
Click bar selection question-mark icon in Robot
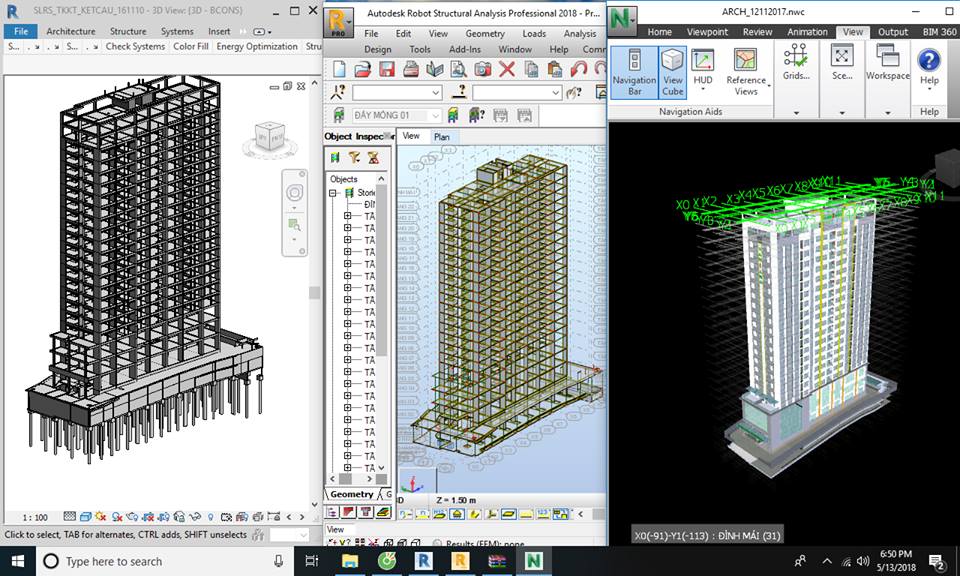[459, 92]
